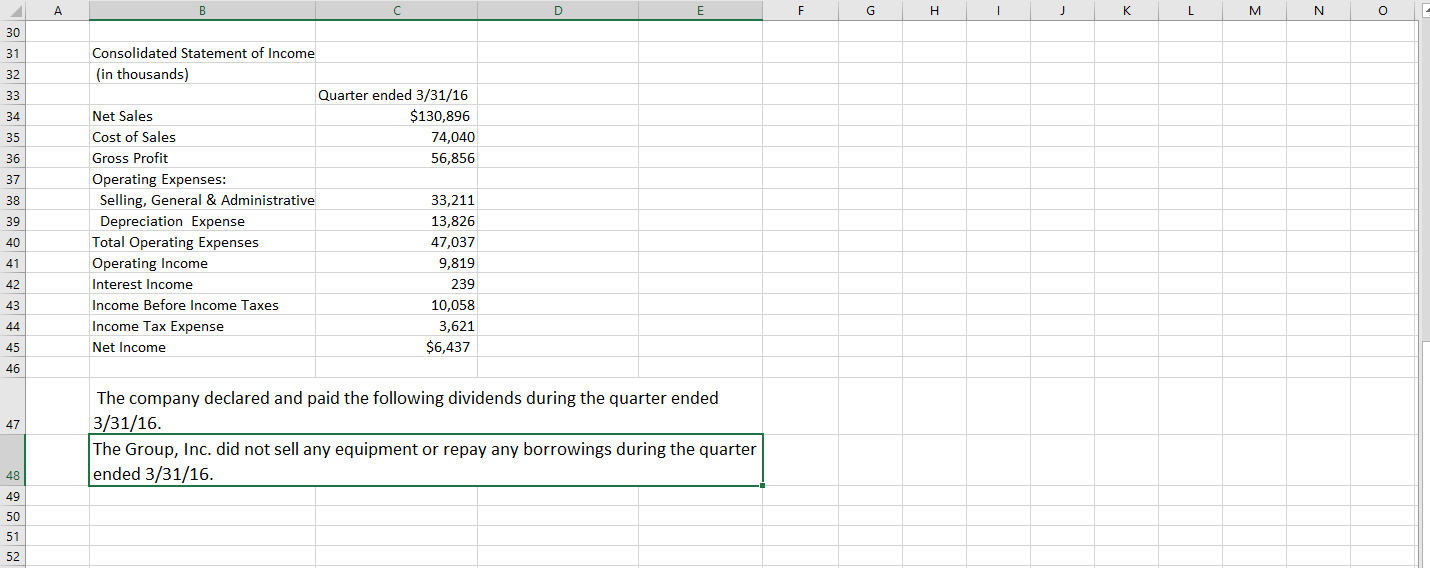
Task: Select the 'Operating Expenses:' cell
Action: click(x=202, y=179)
